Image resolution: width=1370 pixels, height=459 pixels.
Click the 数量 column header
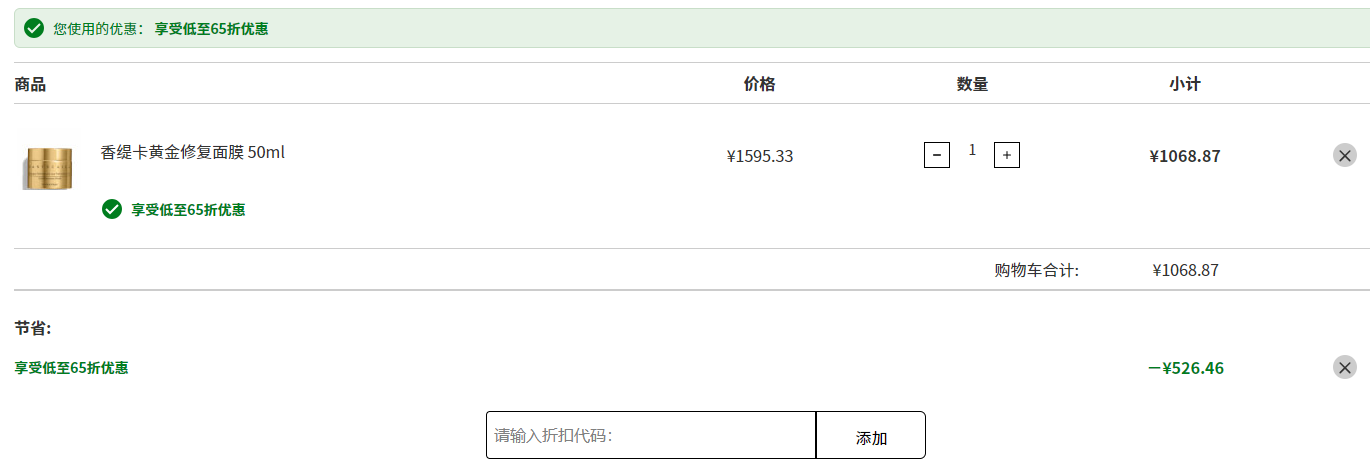(x=972, y=84)
